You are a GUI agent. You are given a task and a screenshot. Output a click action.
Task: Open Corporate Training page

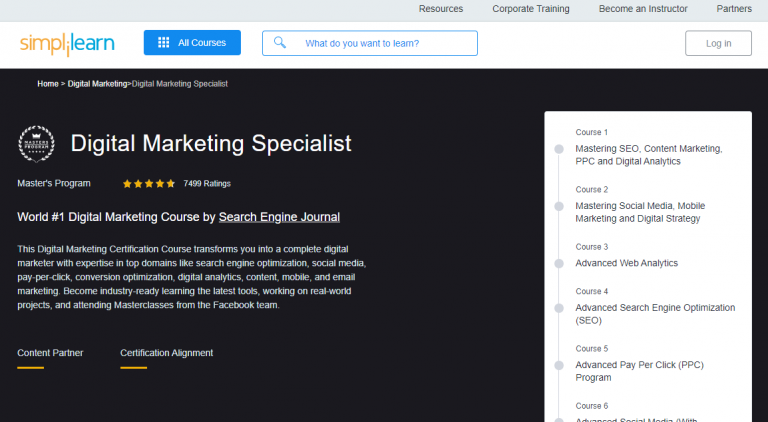(x=531, y=9)
